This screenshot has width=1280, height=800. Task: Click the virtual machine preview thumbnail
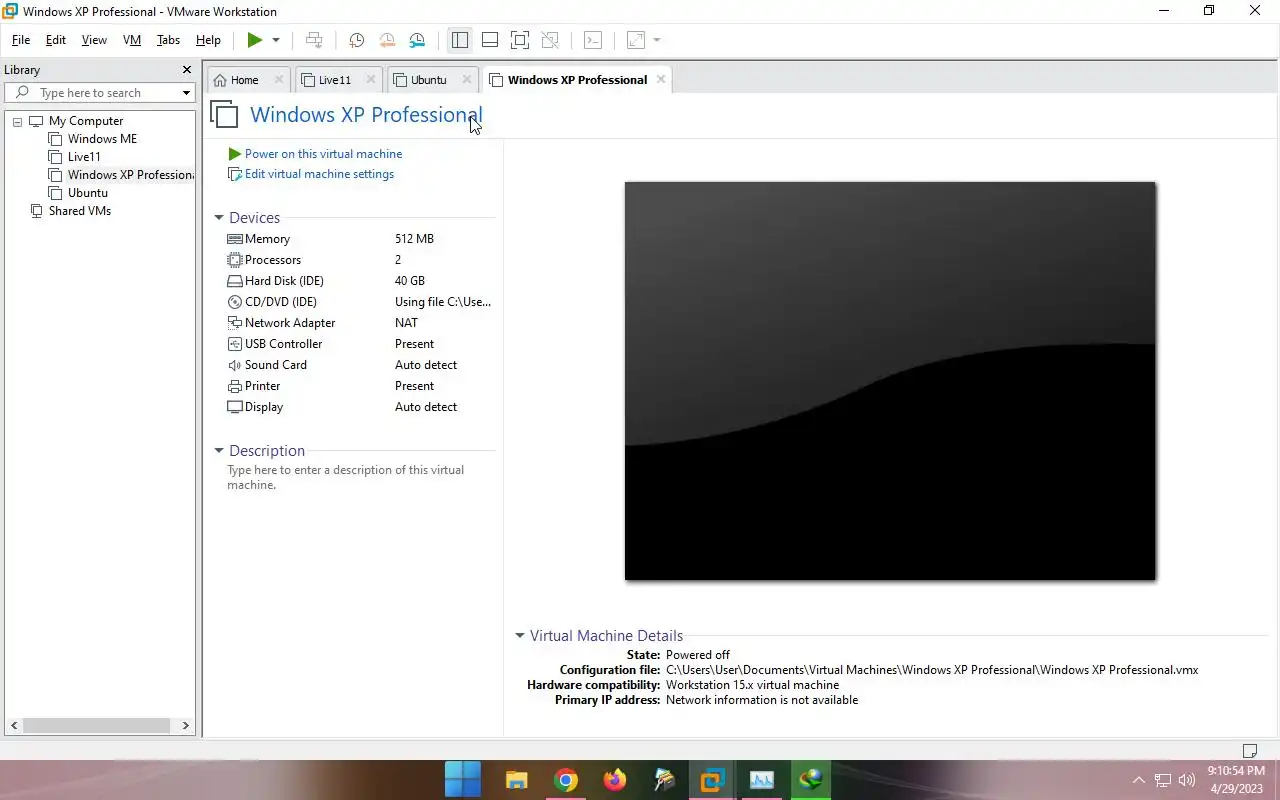[890, 381]
